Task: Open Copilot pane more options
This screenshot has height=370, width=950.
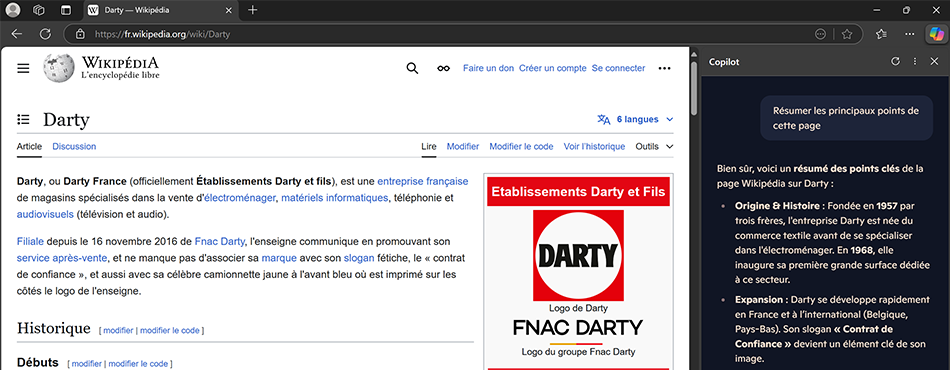Action: coord(915,62)
